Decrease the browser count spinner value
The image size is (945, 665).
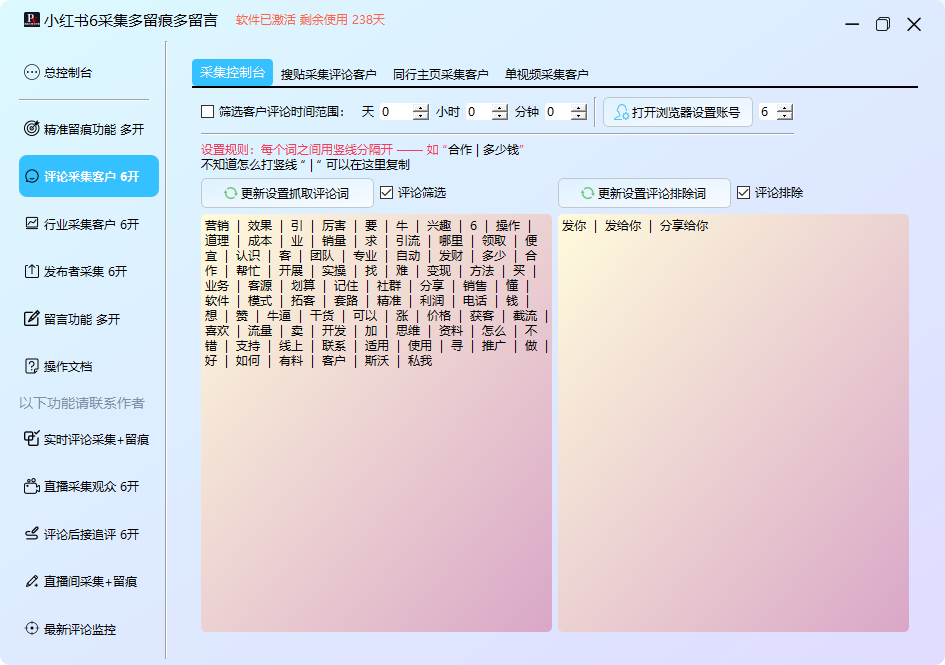click(785, 117)
